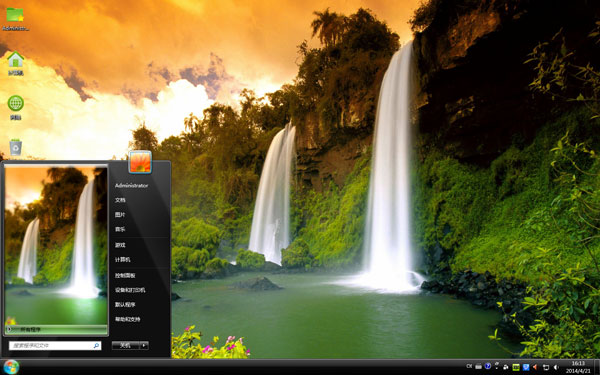Open 计算机 (Computer) in Start menu
This screenshot has width=600, height=375.
122,259
